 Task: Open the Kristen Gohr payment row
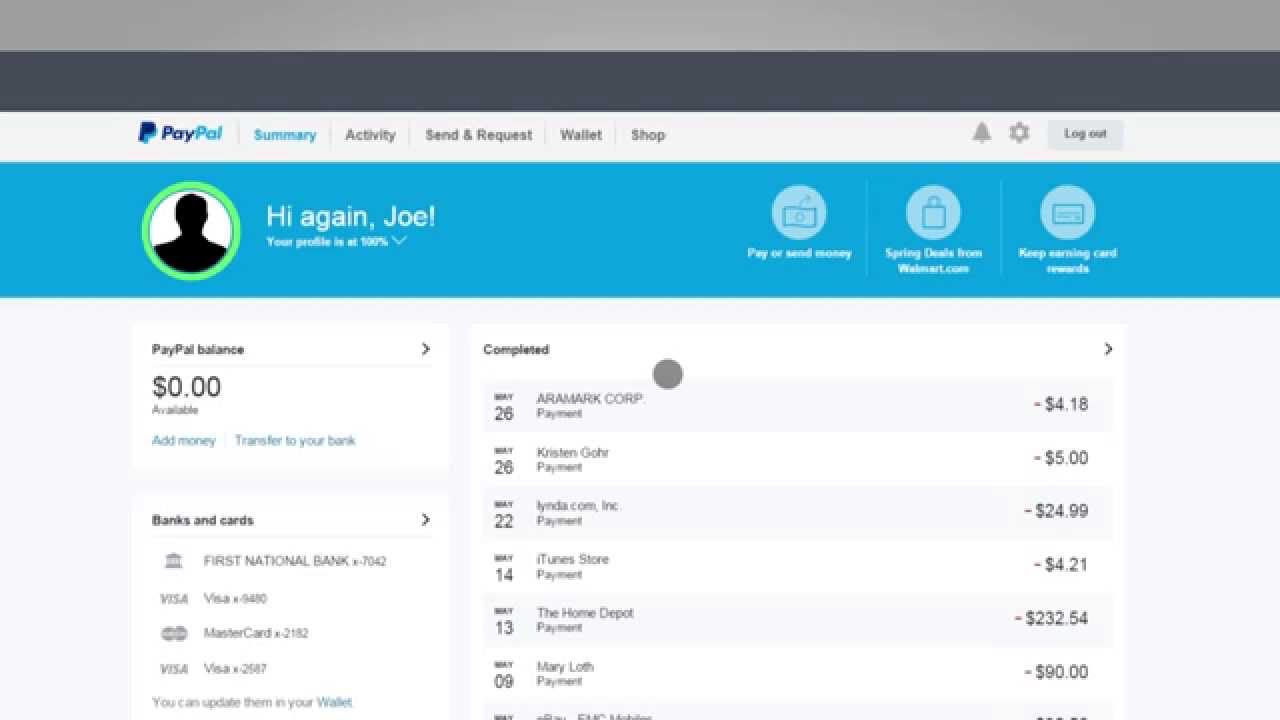(797, 458)
